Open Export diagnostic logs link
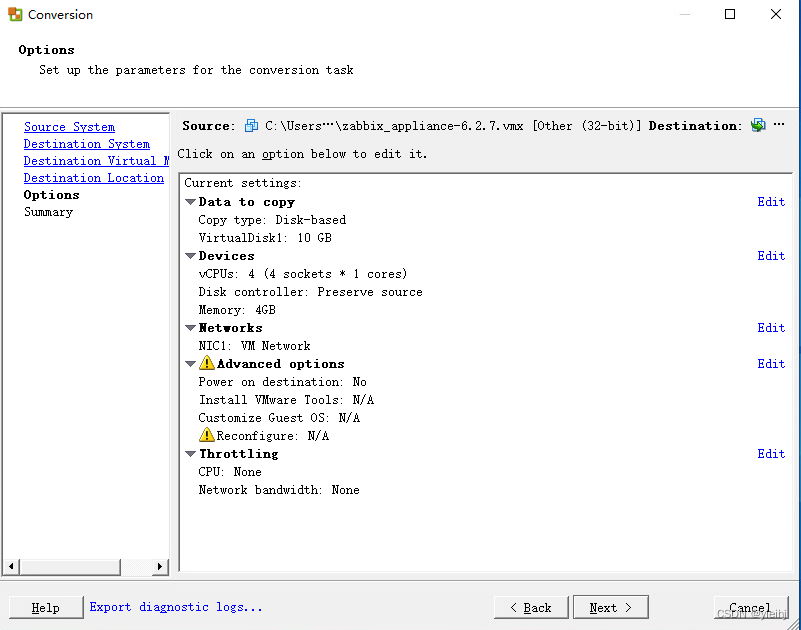Image resolution: width=801 pixels, height=630 pixels. tap(176, 607)
